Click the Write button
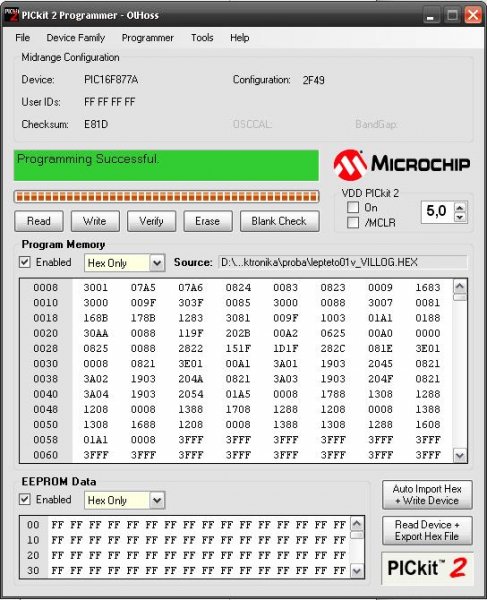Image resolution: width=487 pixels, height=600 pixels. 95,221
